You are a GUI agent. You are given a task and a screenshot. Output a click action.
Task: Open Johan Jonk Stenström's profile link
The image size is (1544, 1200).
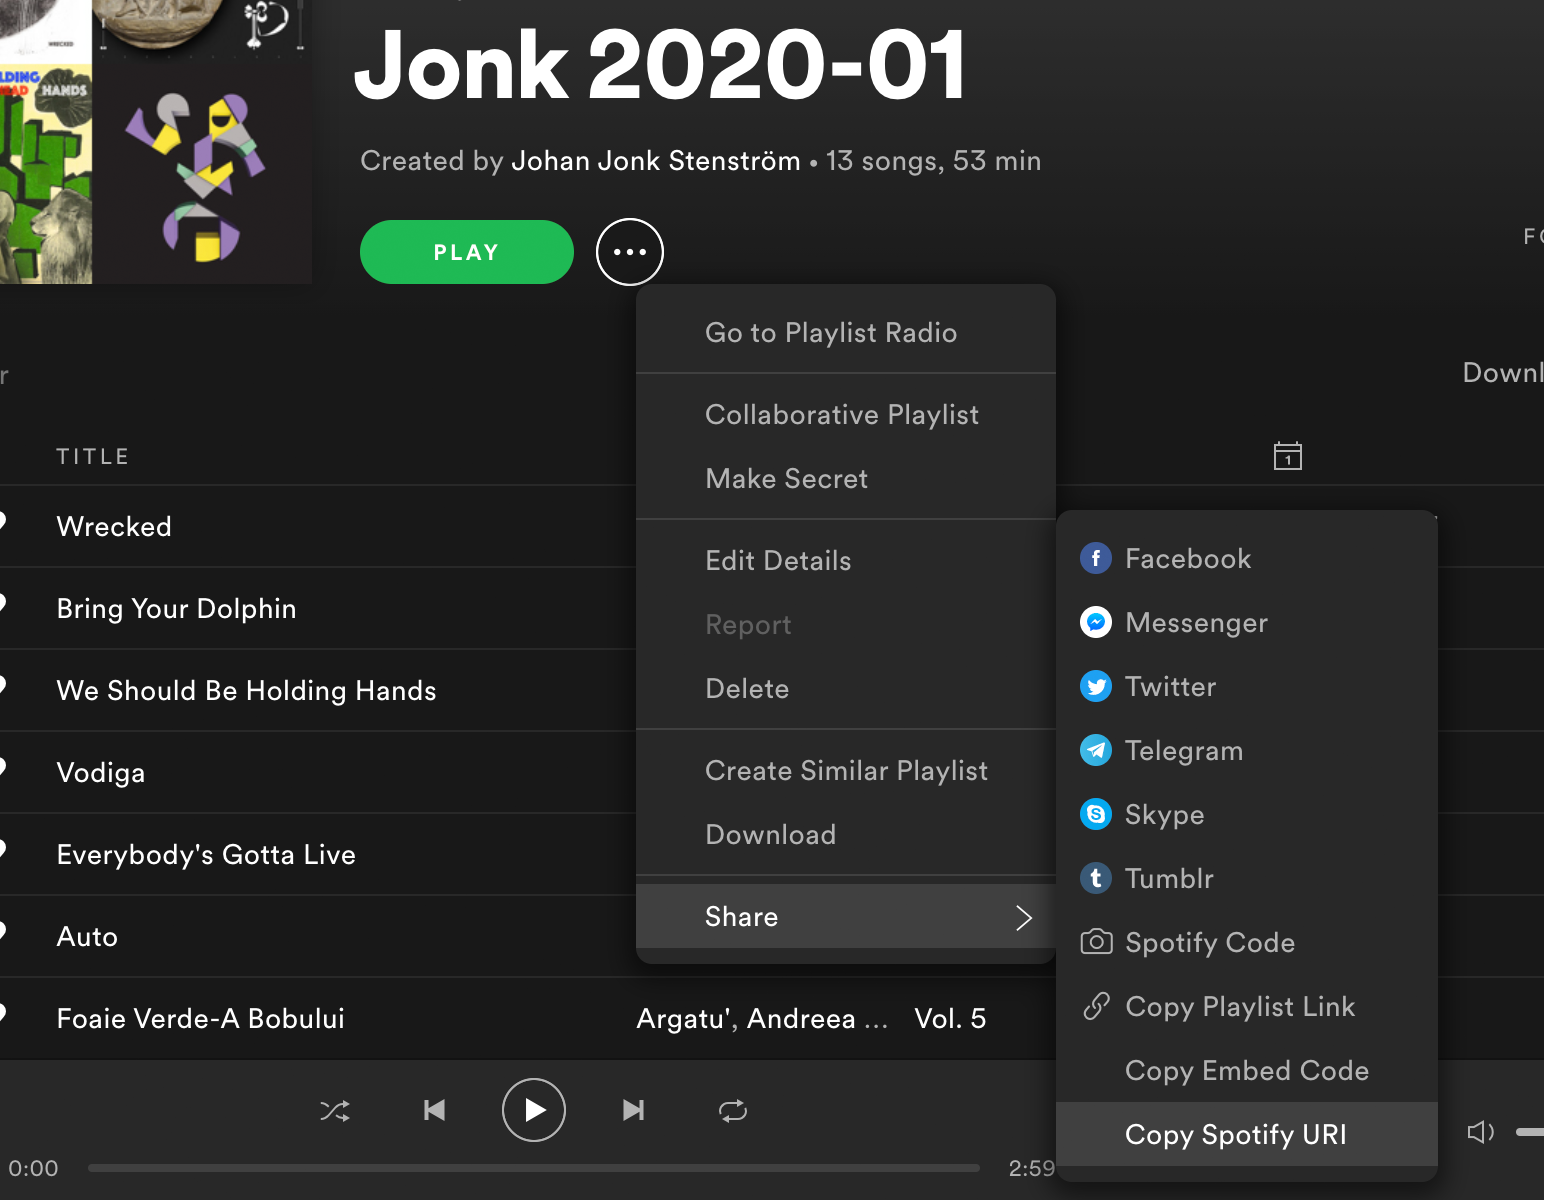(x=656, y=161)
